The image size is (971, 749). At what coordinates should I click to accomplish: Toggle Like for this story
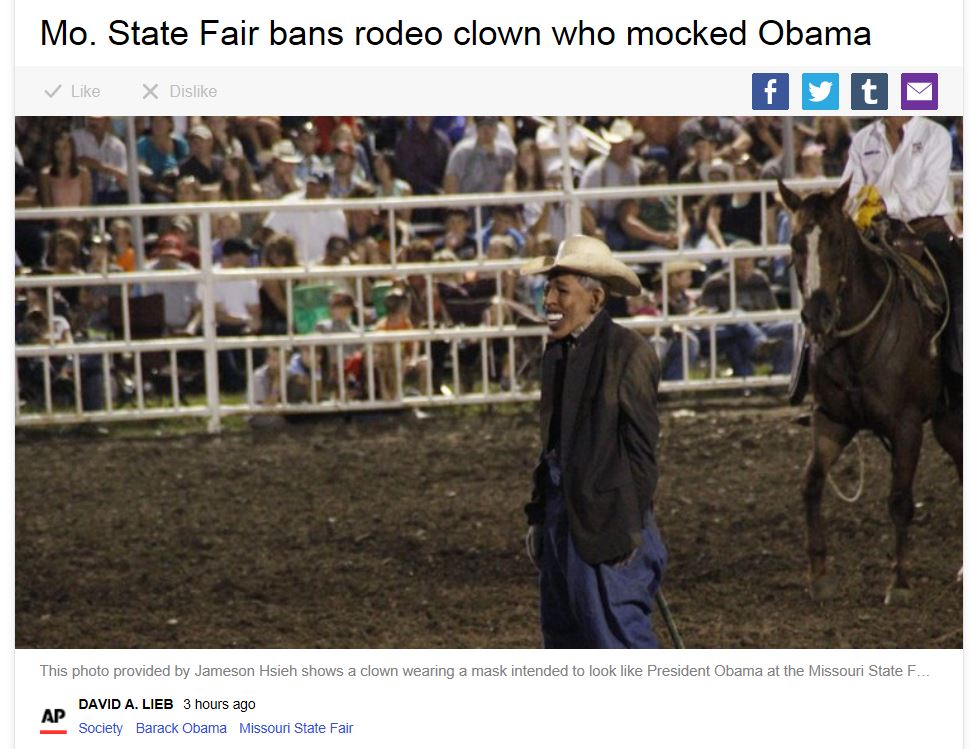tap(72, 92)
